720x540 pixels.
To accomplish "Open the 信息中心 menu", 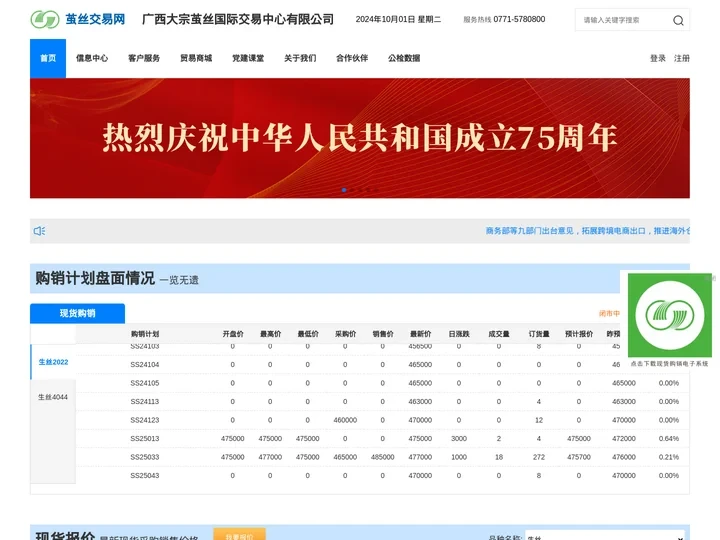I will click(x=92, y=58).
